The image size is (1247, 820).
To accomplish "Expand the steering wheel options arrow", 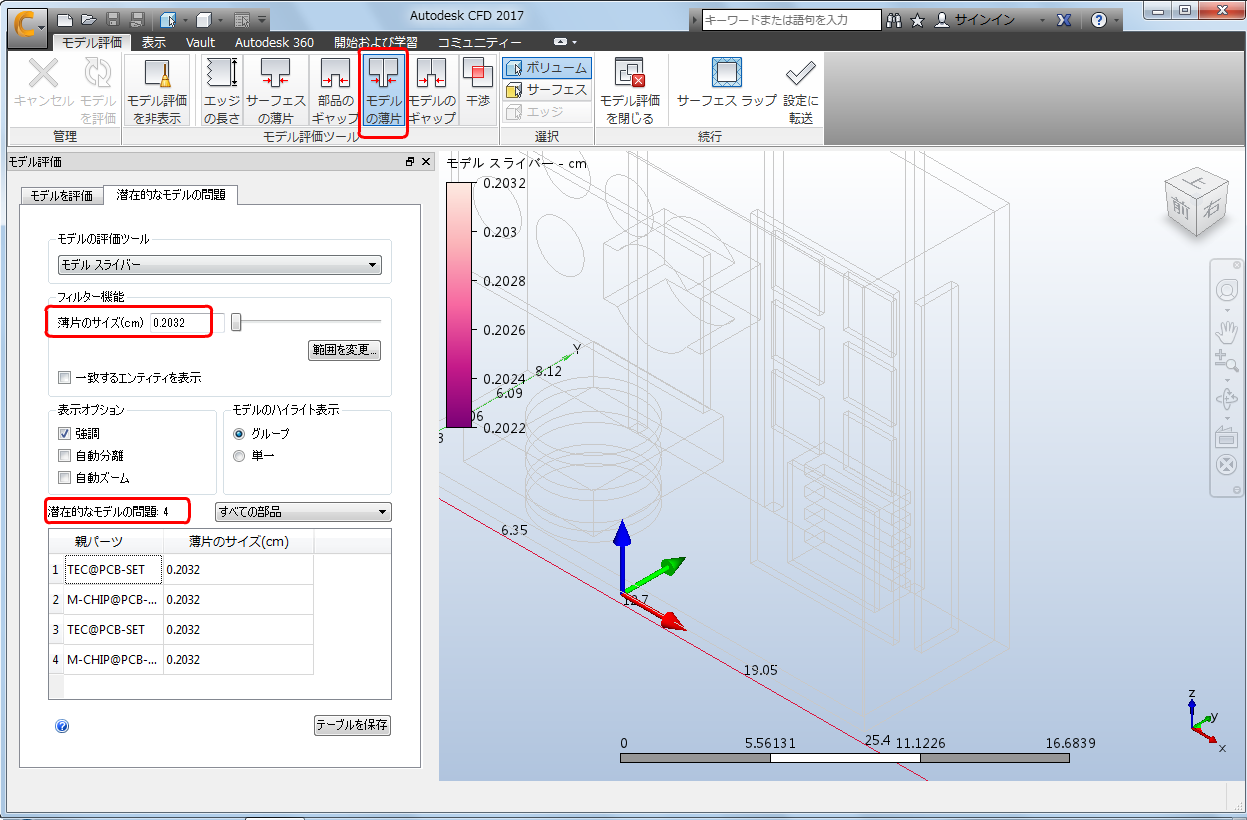I will pos(1226,309).
